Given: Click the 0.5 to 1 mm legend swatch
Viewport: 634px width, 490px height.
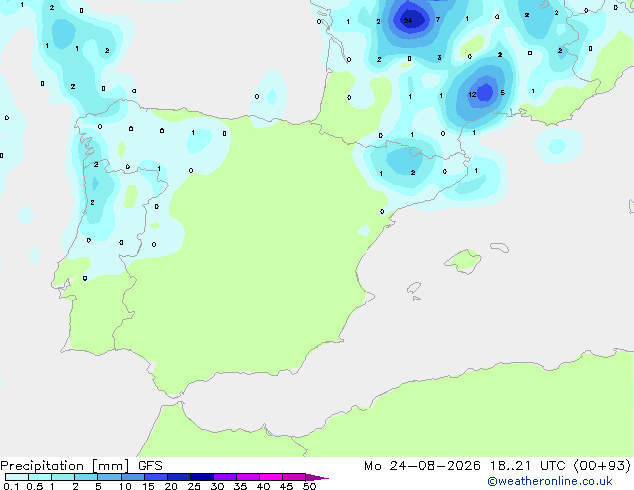Looking at the screenshot, I should (x=40, y=477).
